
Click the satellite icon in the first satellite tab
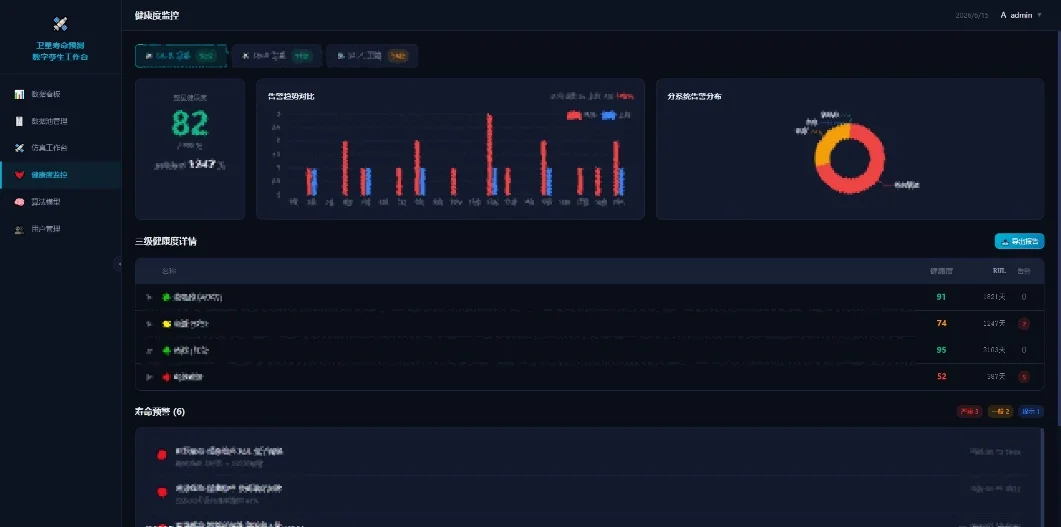point(149,56)
